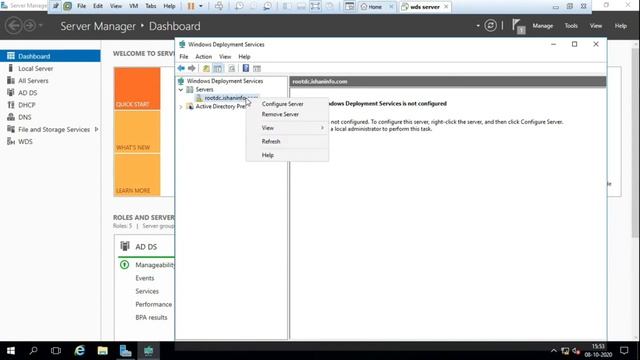Select Active Directory Prestaged Devices node
This screenshot has height=360, width=640.
[x=220, y=107]
